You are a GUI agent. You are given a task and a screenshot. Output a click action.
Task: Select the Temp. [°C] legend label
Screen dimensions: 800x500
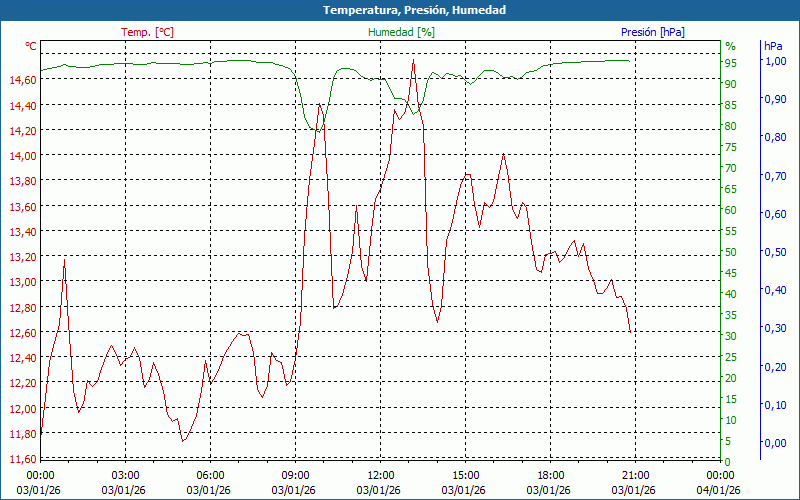pyautogui.click(x=147, y=32)
